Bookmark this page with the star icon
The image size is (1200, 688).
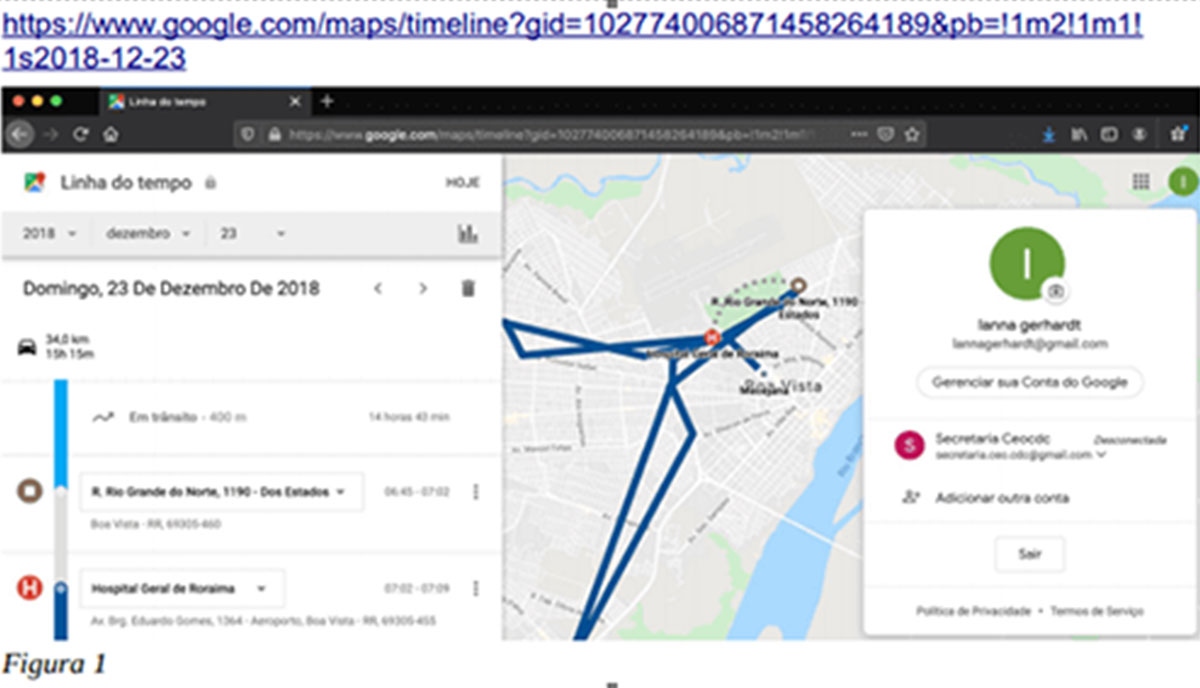[x=911, y=134]
